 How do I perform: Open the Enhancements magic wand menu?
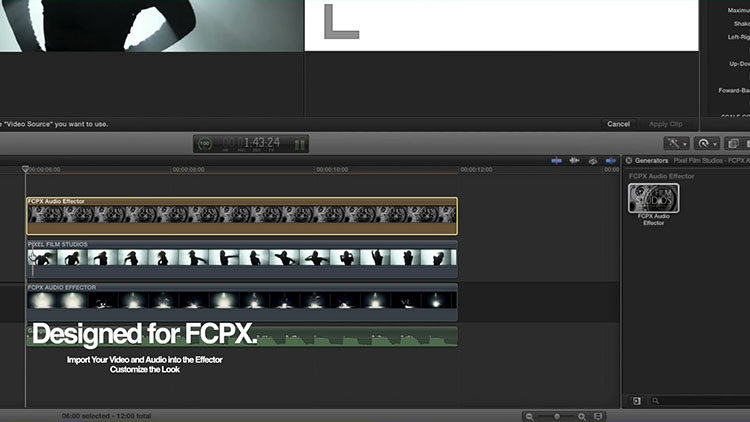(676, 144)
